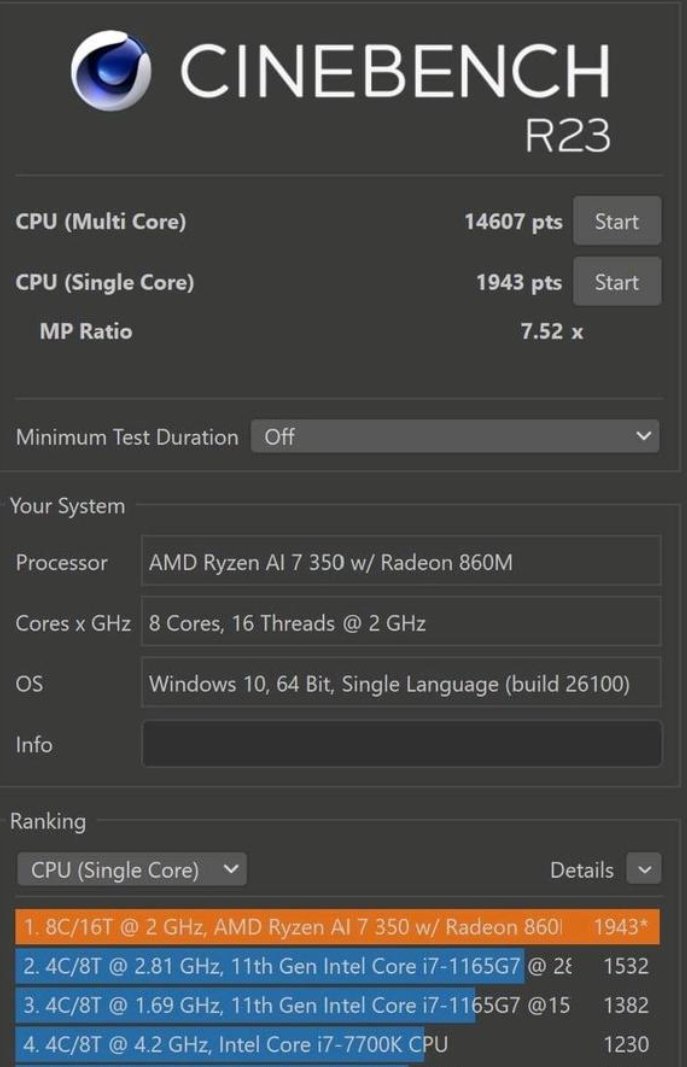
Task: Start the CPU Single Core test
Action: [617, 282]
